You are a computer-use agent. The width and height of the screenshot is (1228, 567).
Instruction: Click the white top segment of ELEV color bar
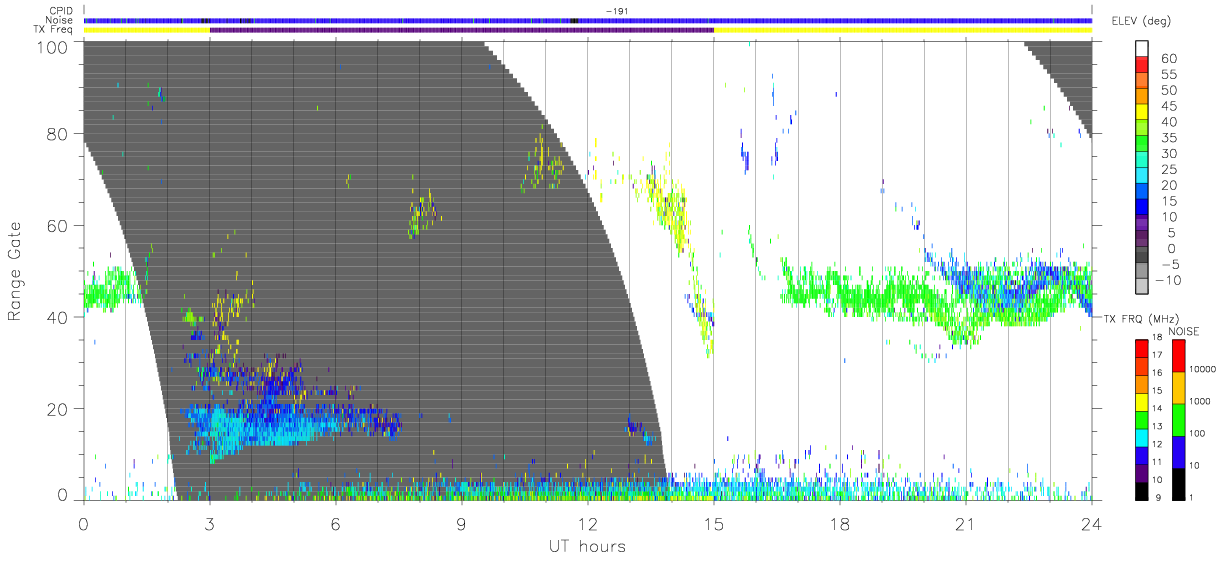click(x=1142, y=50)
